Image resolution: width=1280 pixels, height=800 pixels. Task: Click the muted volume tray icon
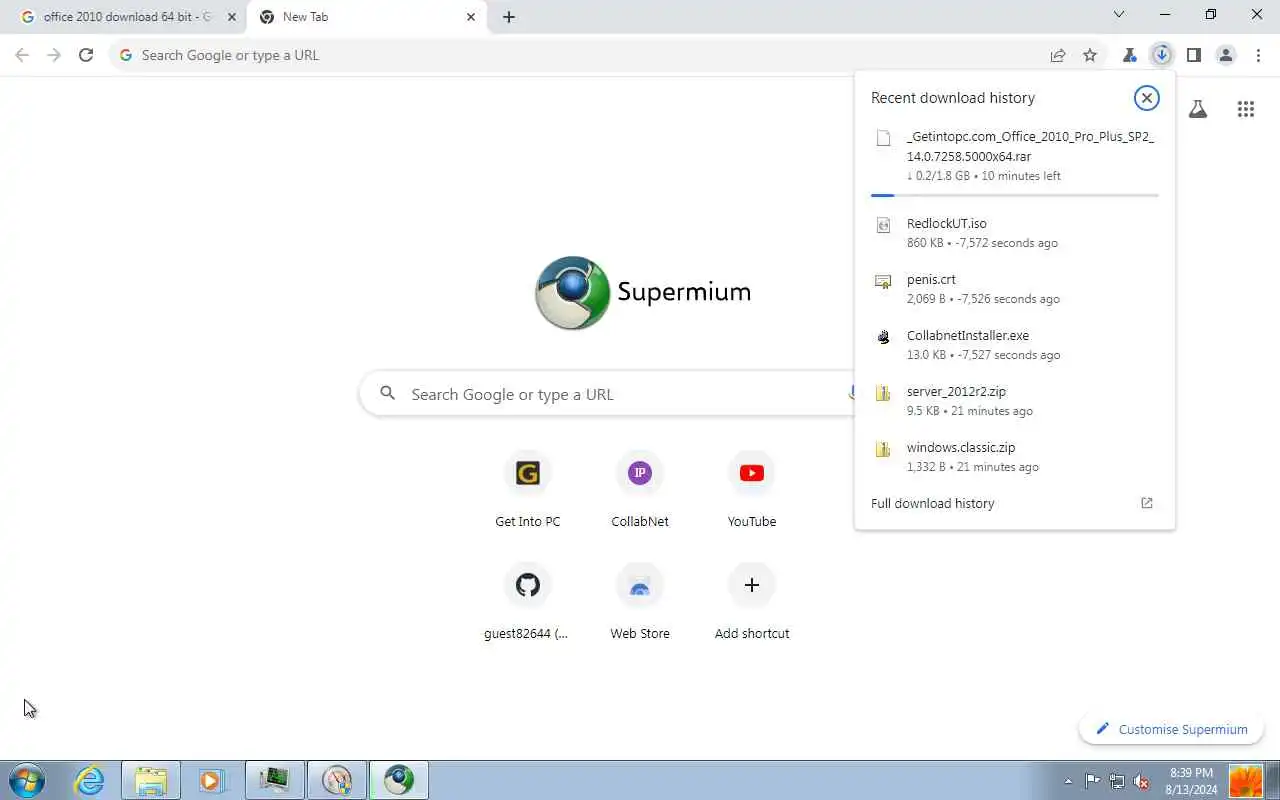(1141, 781)
